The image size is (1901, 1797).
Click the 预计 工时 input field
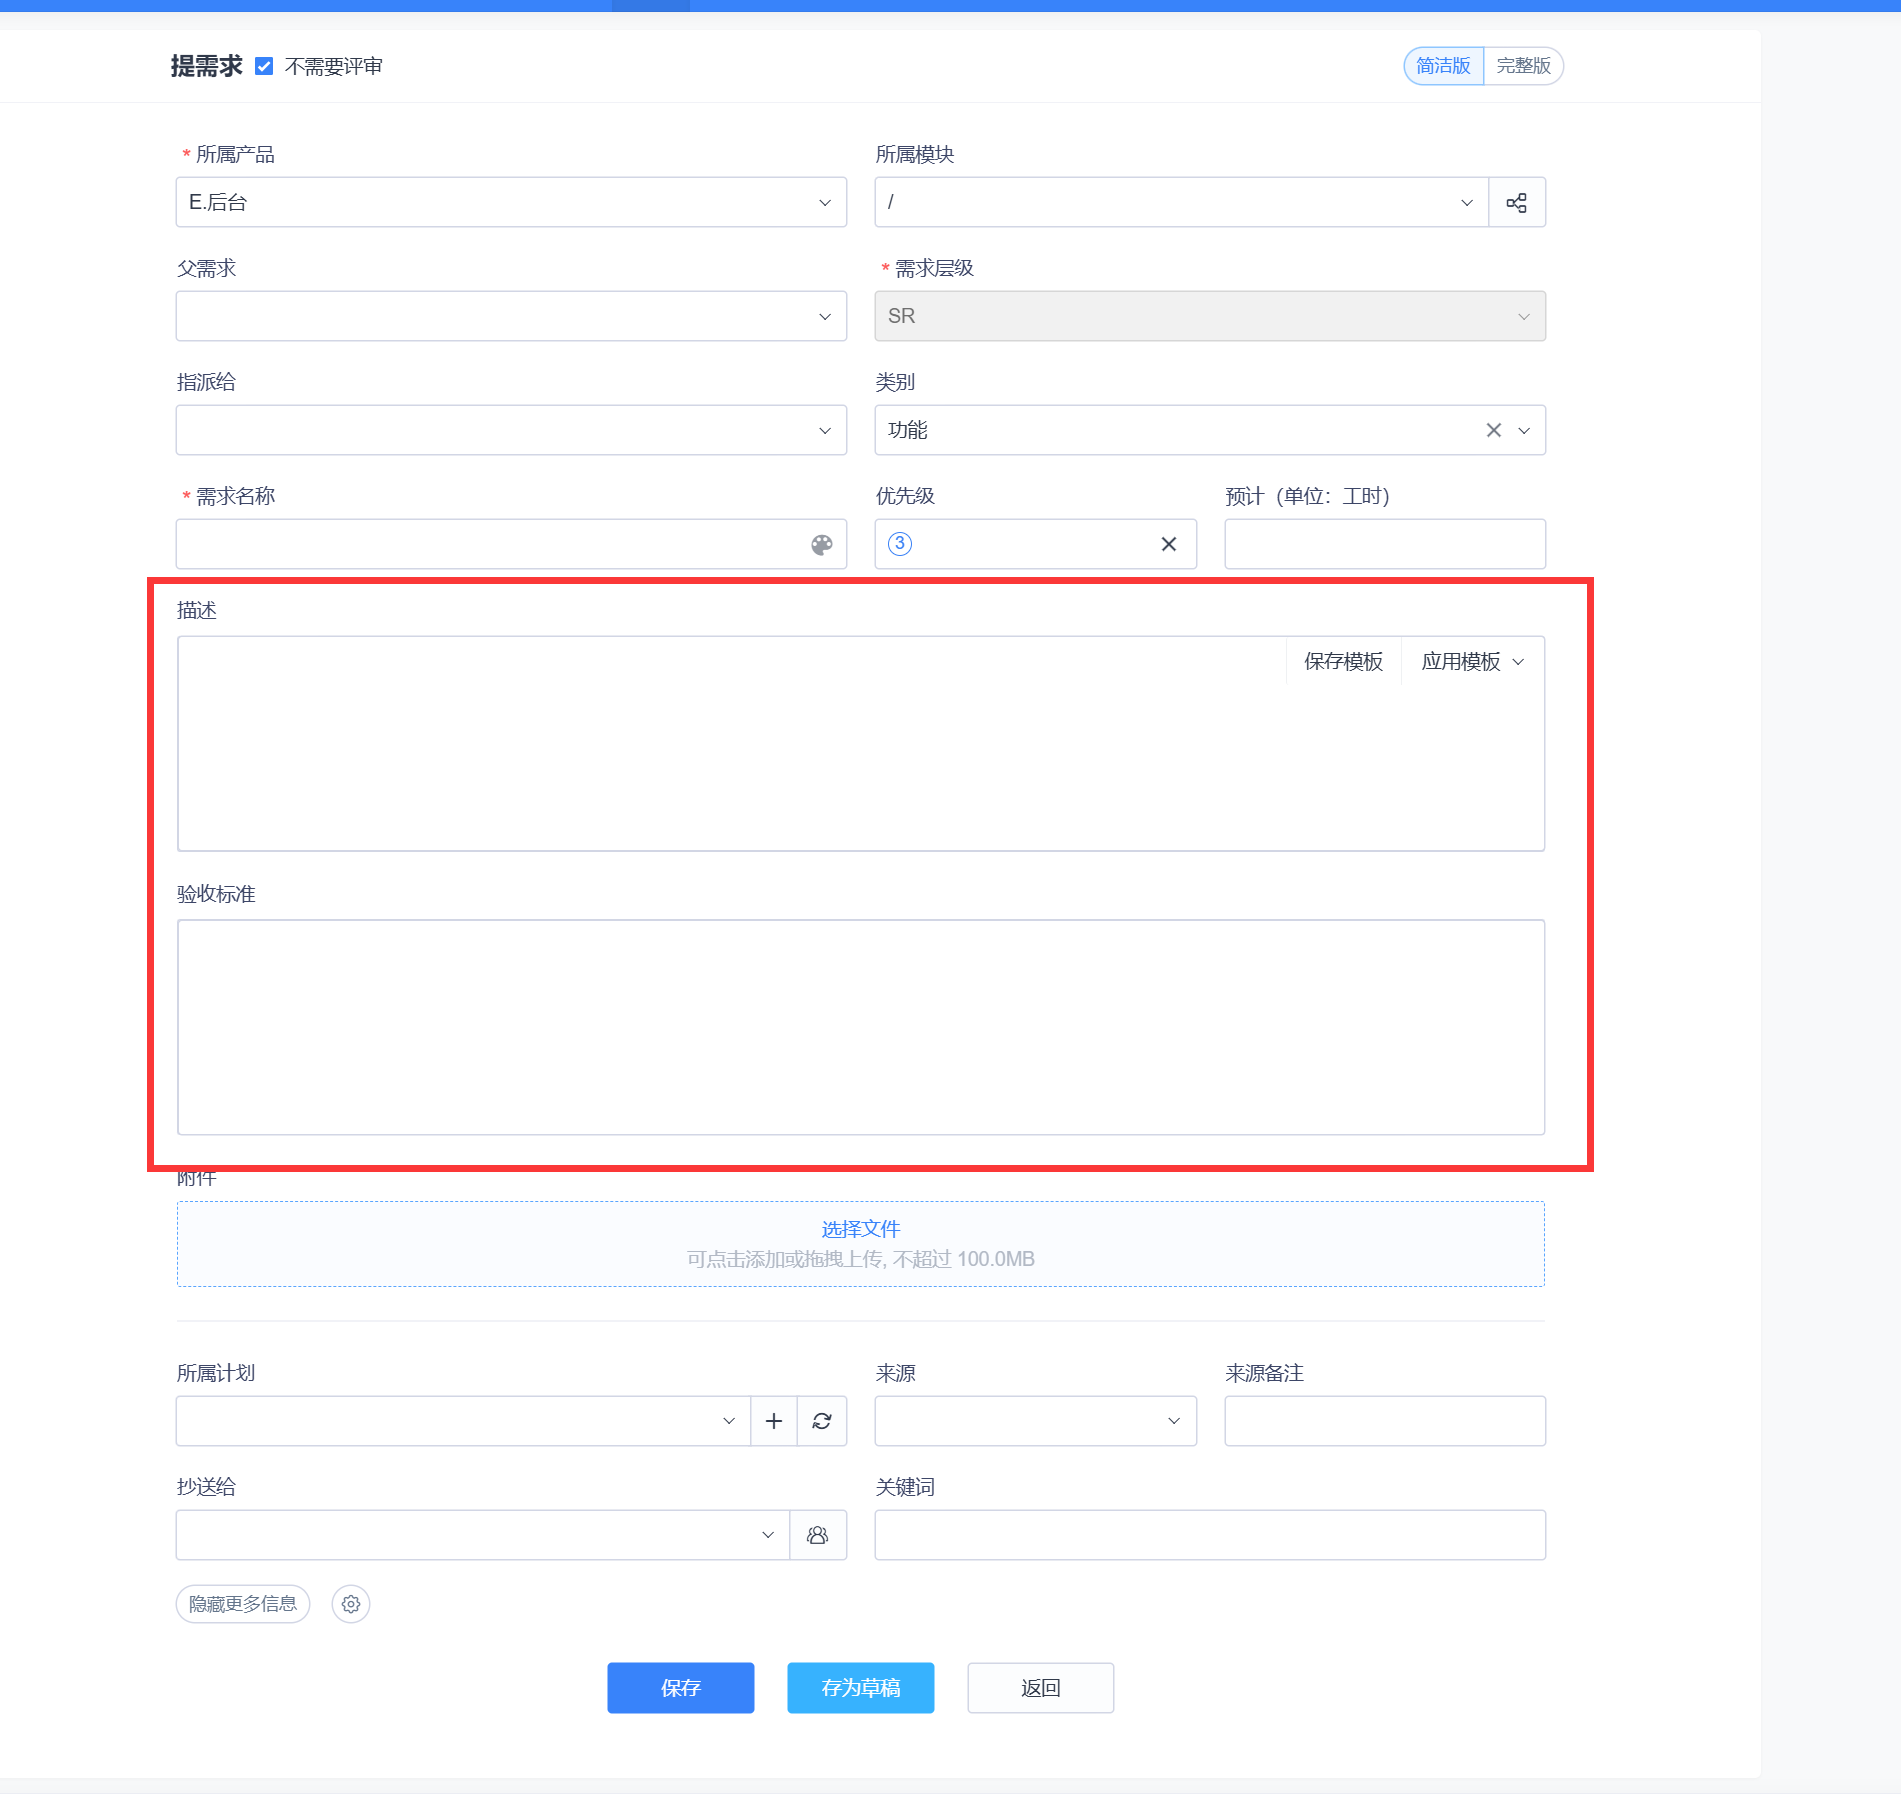pos(1385,544)
